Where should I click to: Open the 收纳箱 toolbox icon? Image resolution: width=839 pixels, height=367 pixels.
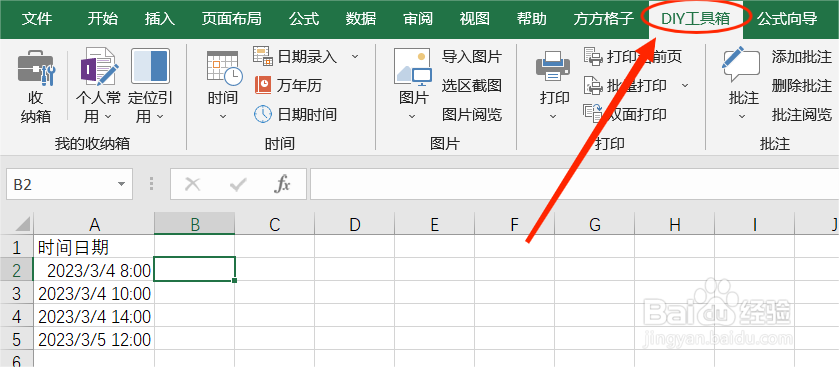(36, 68)
